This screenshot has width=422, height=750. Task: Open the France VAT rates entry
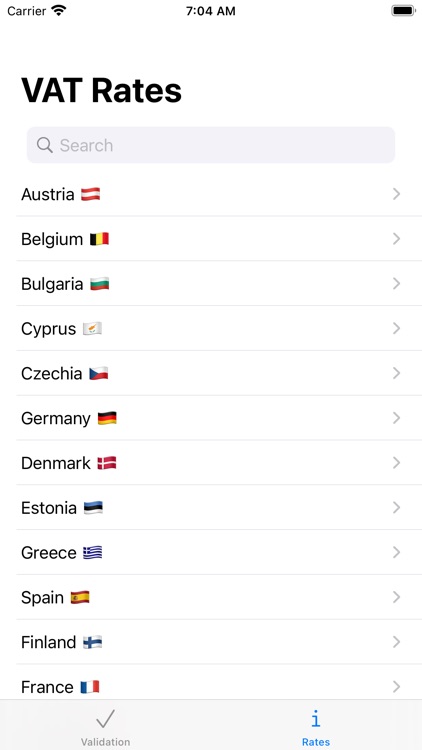(x=219, y=685)
